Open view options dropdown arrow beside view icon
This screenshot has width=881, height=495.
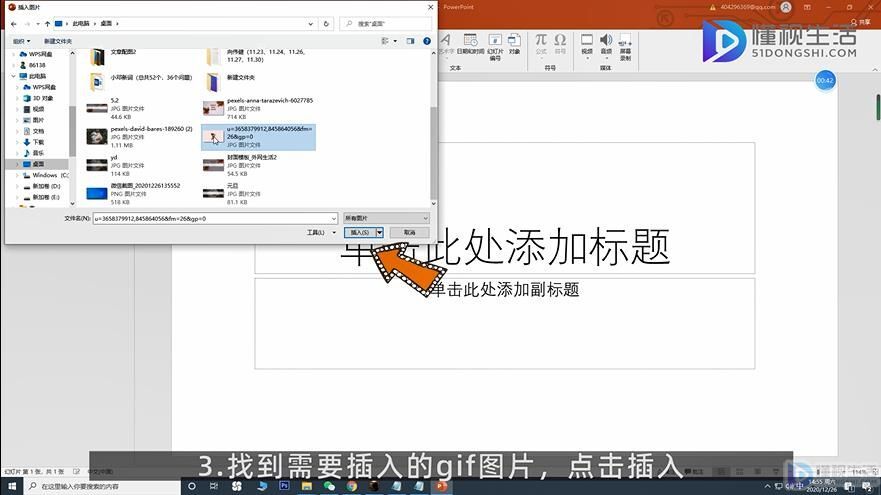pos(395,41)
